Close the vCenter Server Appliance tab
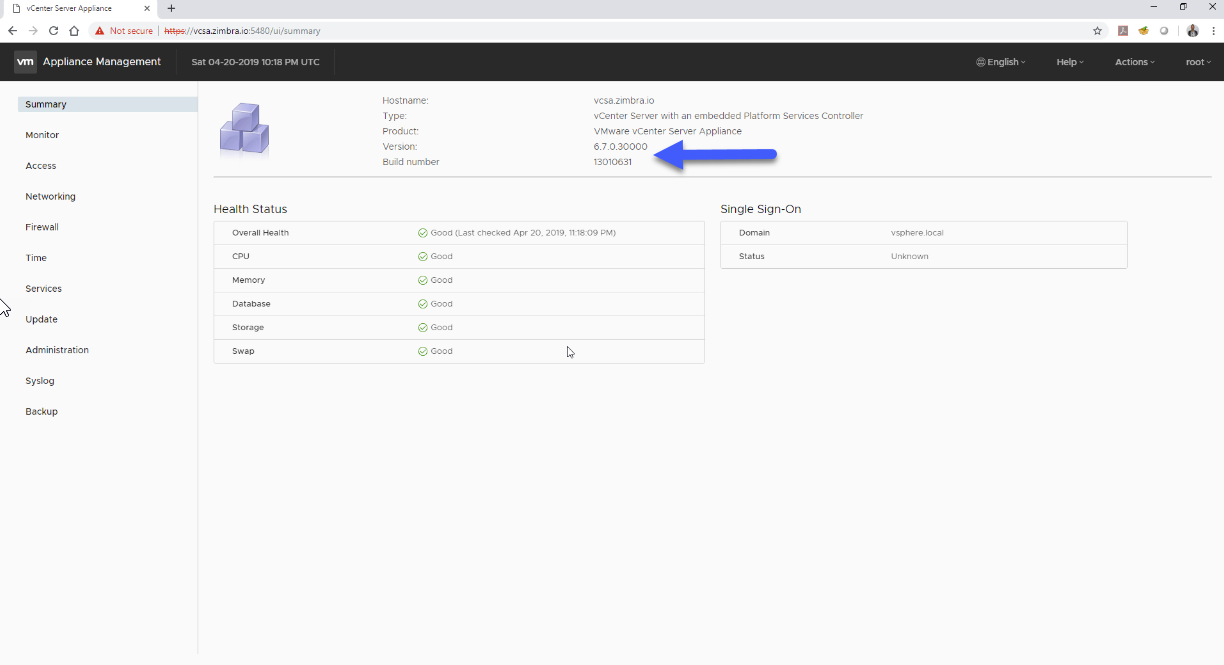Image resolution: width=1224 pixels, height=665 pixels. pyautogui.click(x=147, y=8)
